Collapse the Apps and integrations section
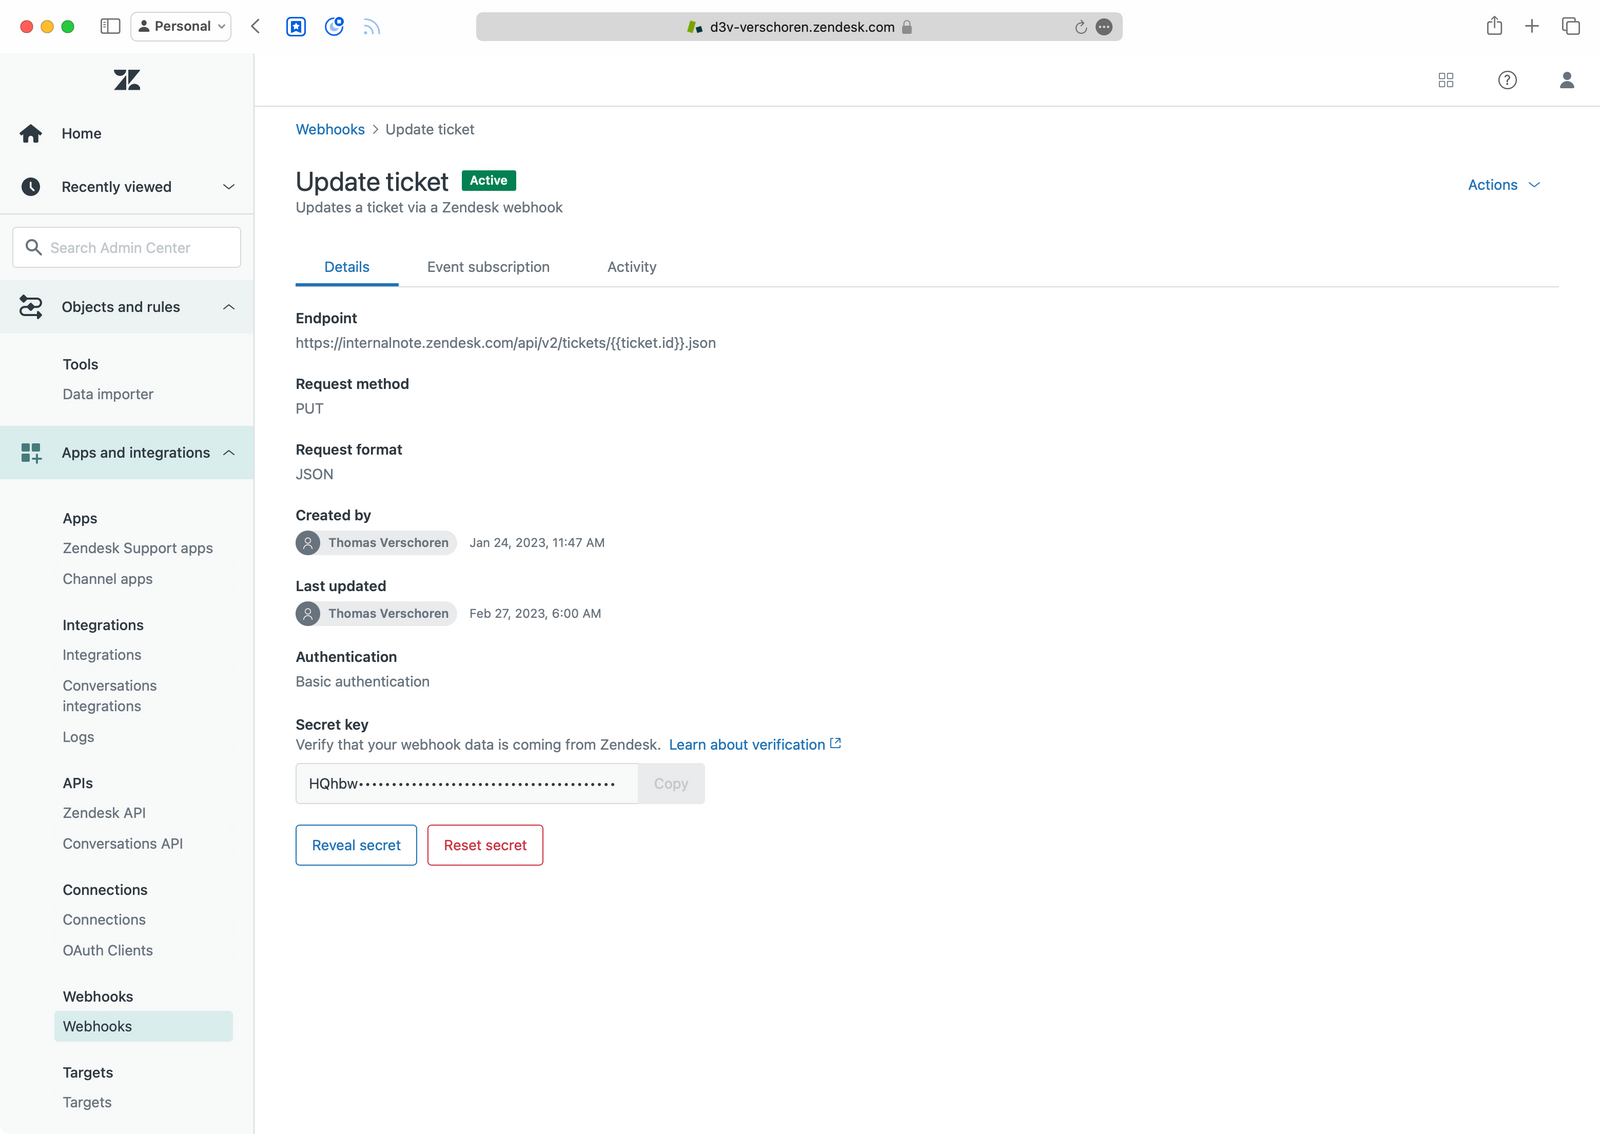This screenshot has height=1134, width=1600. click(229, 452)
